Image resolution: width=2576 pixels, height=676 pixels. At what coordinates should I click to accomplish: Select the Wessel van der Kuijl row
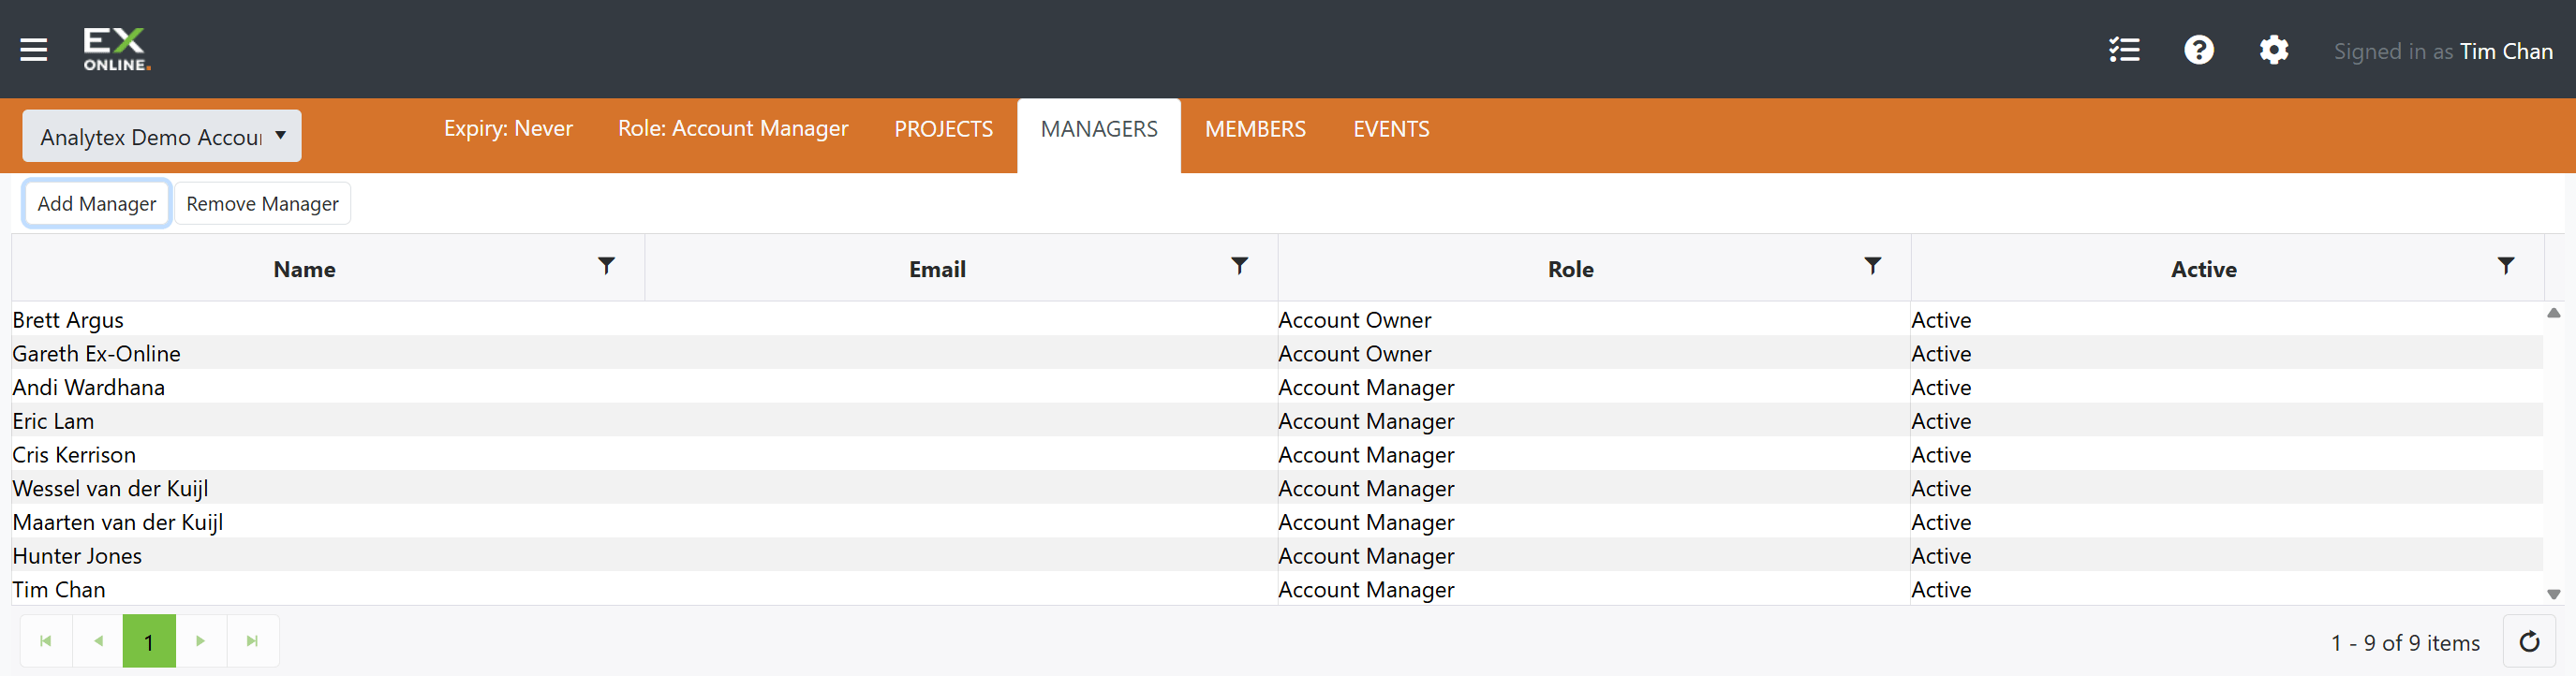pyautogui.click(x=1277, y=488)
